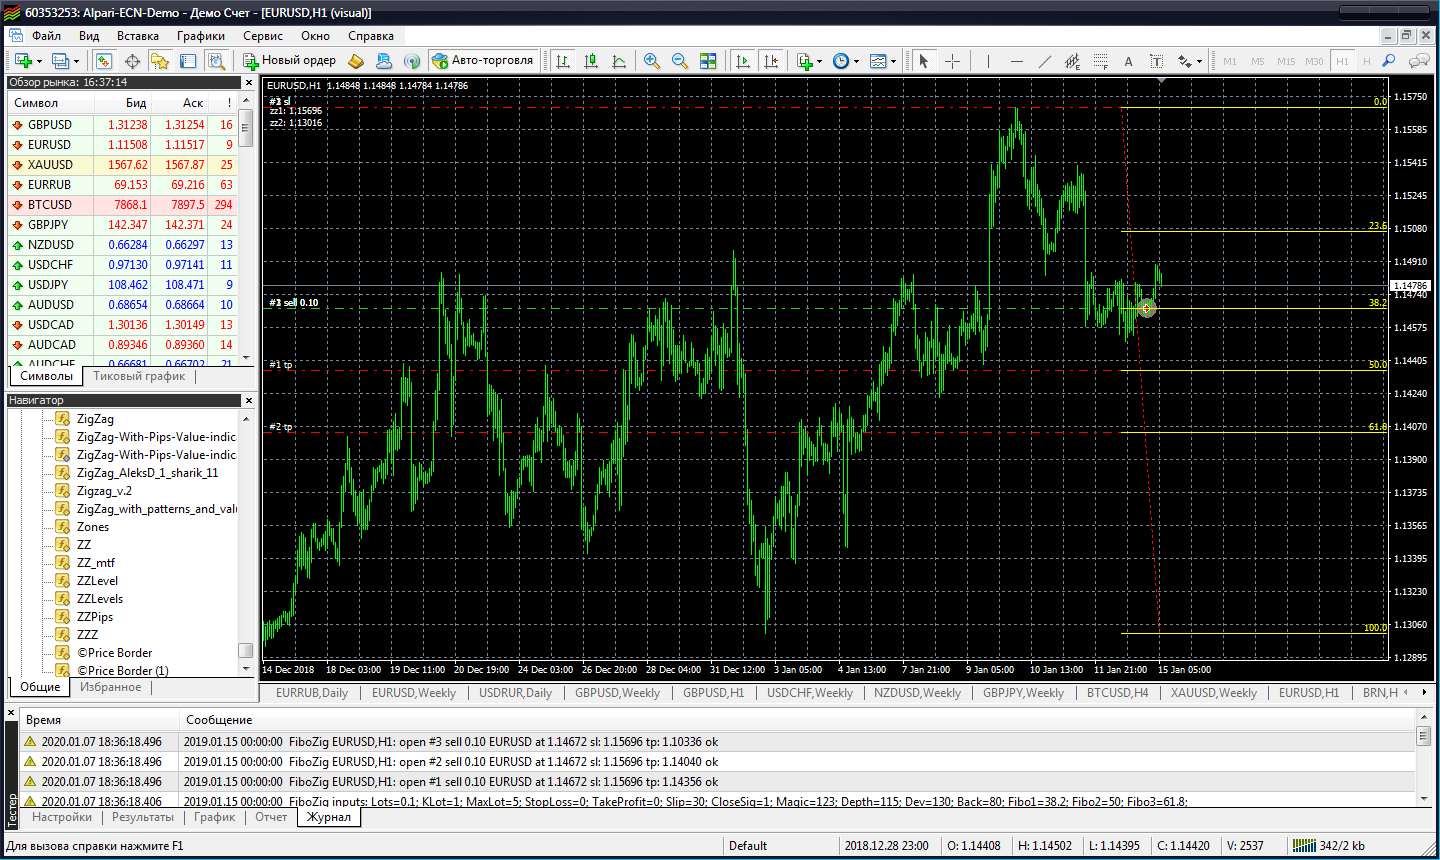Click the Zoom In magnifier icon
Image resolution: width=1440 pixels, height=860 pixels.
(652, 61)
